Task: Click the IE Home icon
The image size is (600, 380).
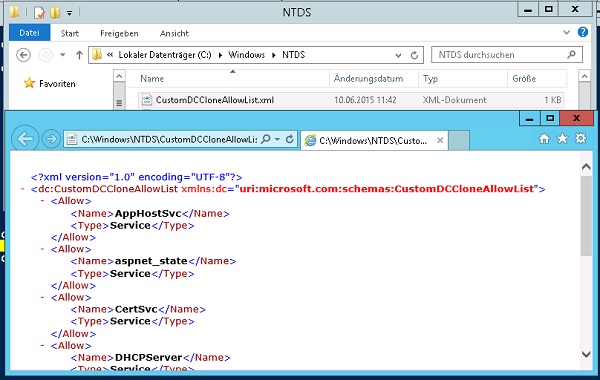Action: click(544, 139)
